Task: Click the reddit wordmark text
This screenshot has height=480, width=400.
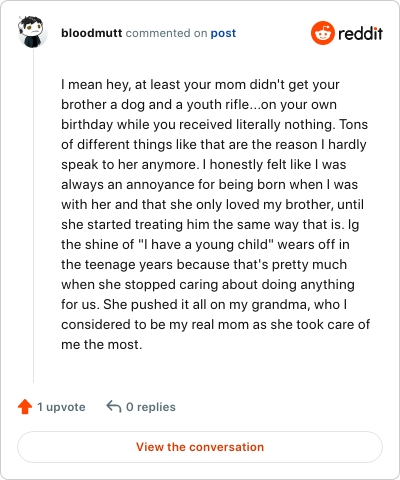Action: coord(360,33)
